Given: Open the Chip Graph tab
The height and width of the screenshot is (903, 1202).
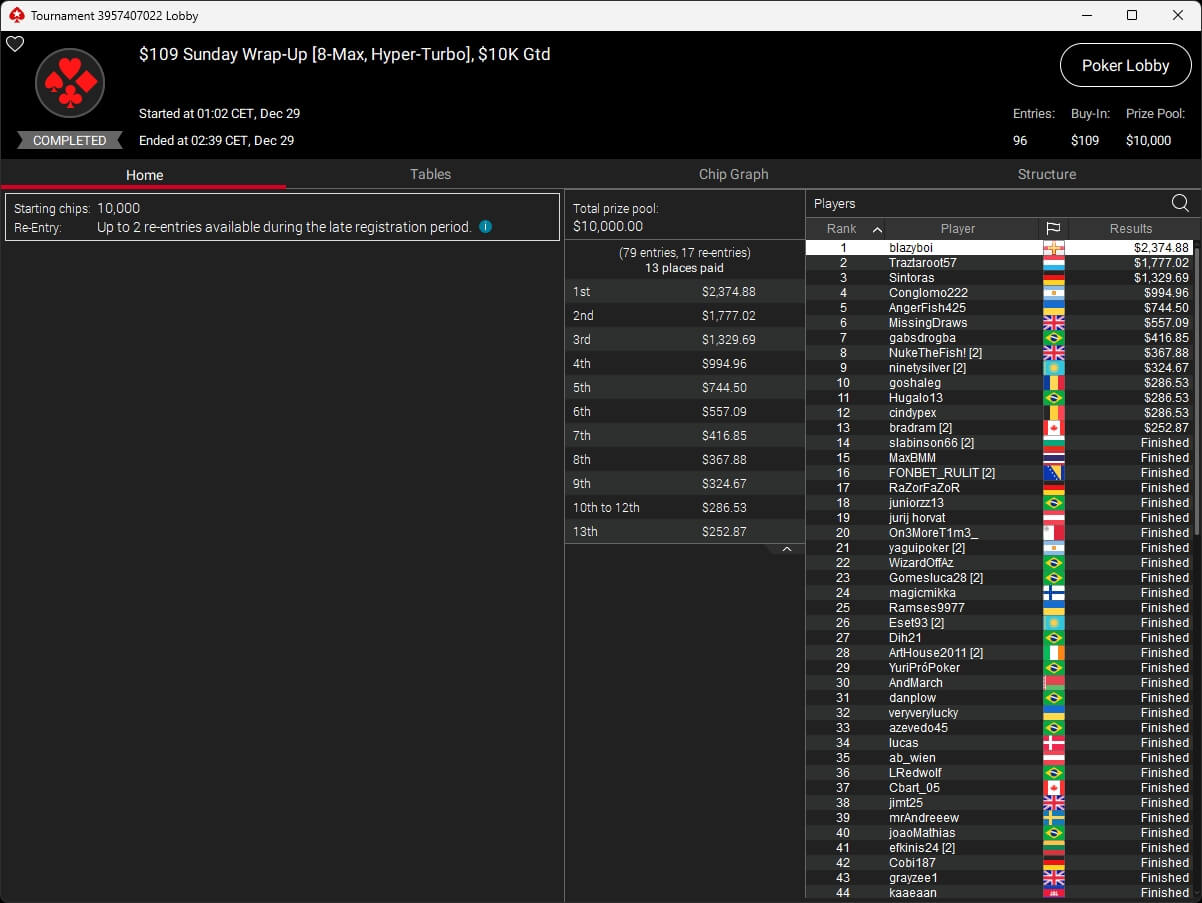Looking at the screenshot, I should 733,174.
